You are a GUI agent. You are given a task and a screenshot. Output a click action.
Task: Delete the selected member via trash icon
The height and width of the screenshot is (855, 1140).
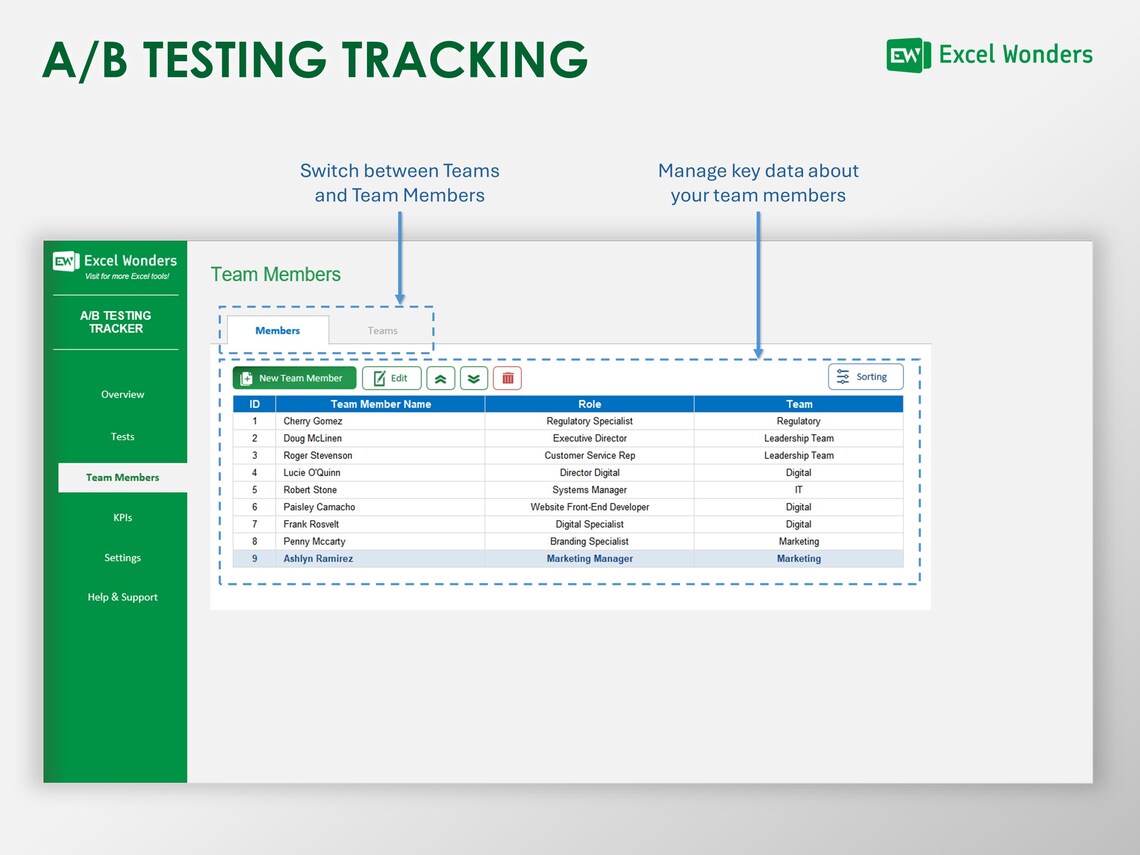[507, 378]
